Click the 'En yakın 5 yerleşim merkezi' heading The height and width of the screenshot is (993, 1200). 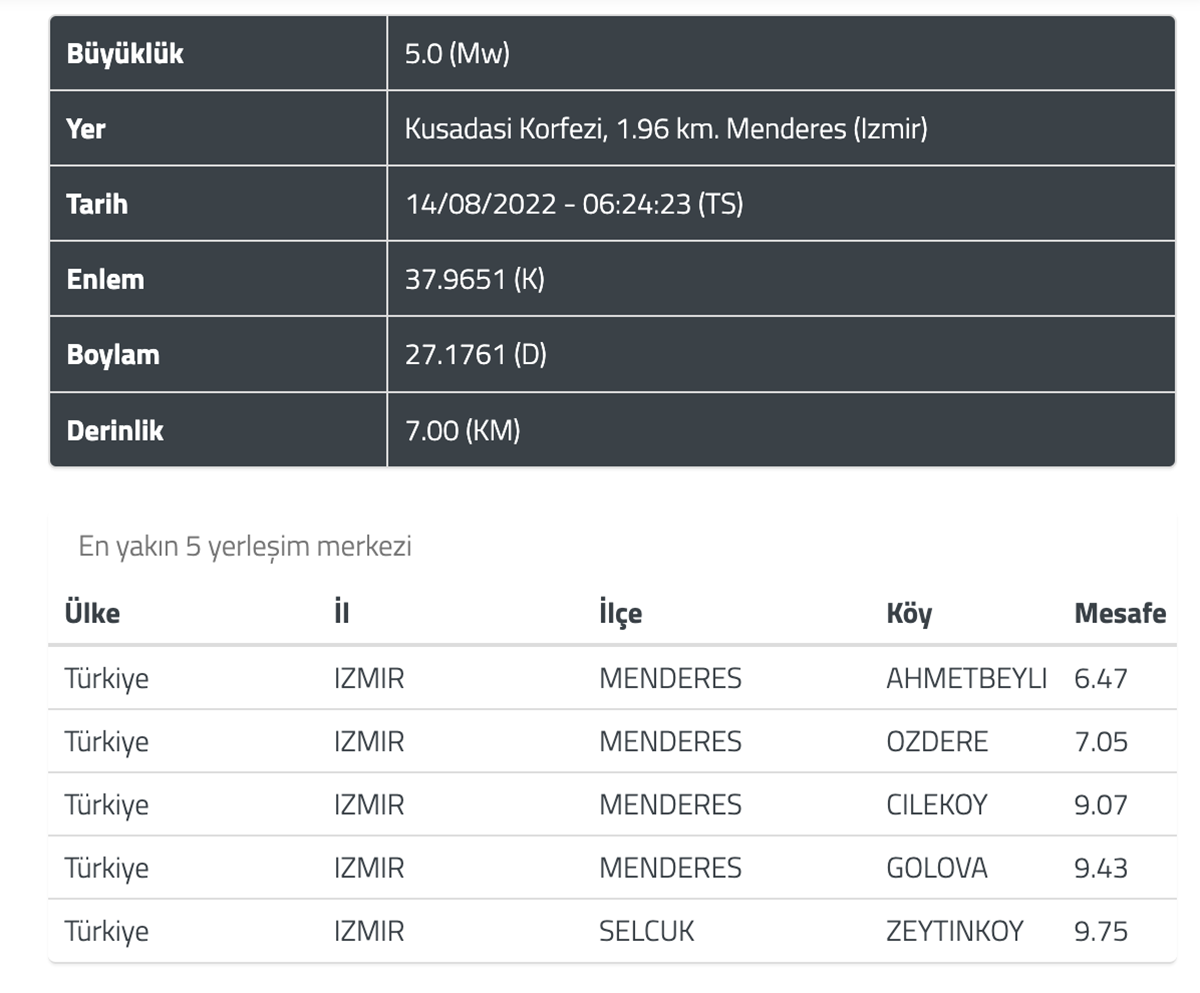[x=245, y=546]
